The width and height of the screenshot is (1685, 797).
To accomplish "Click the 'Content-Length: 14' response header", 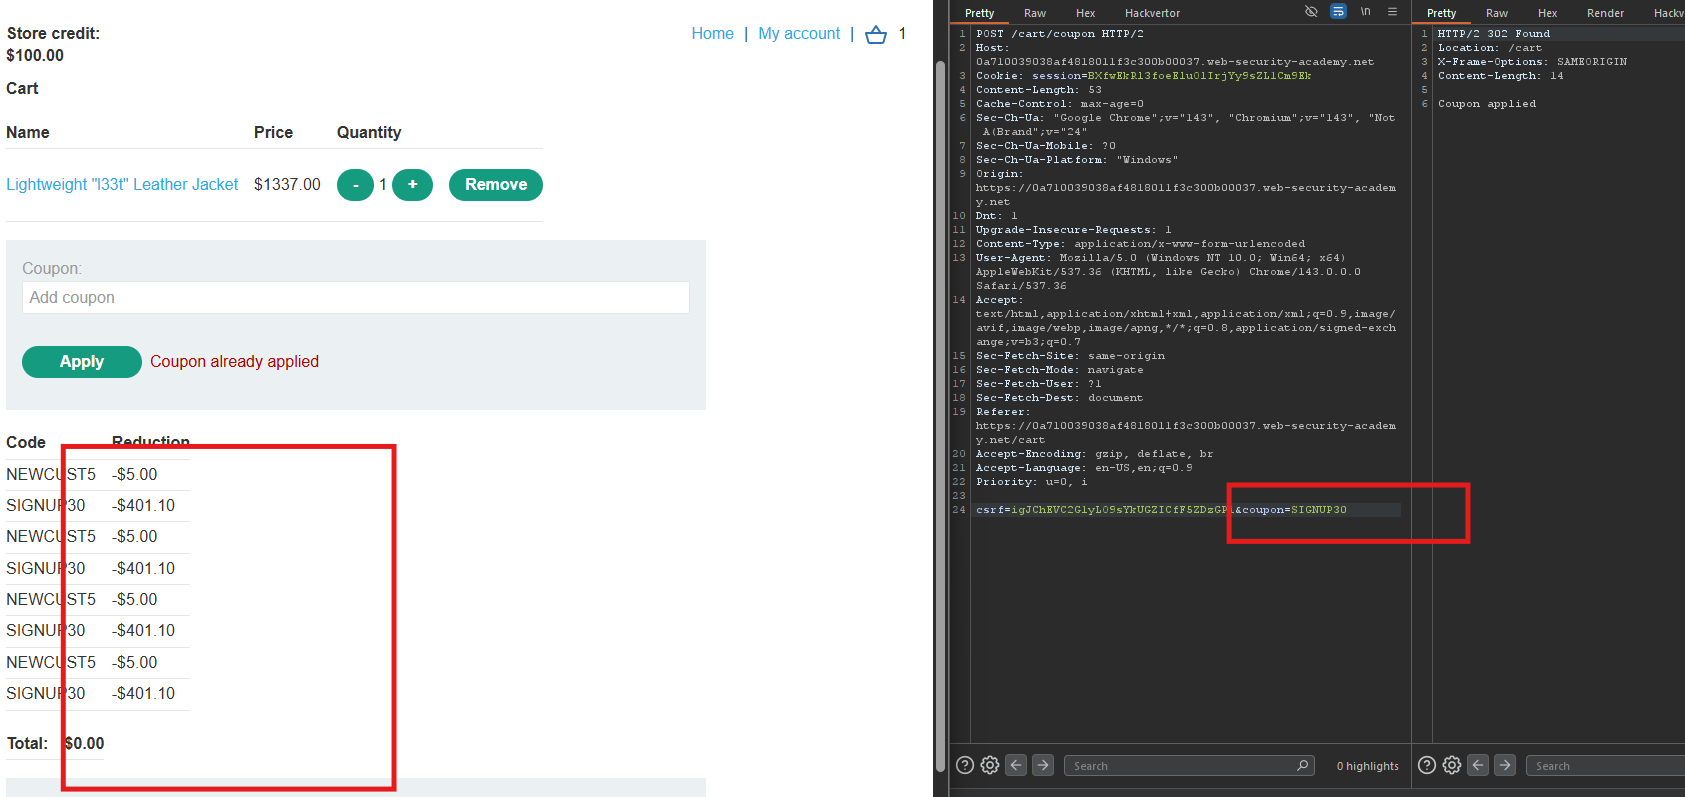I will point(1501,76).
